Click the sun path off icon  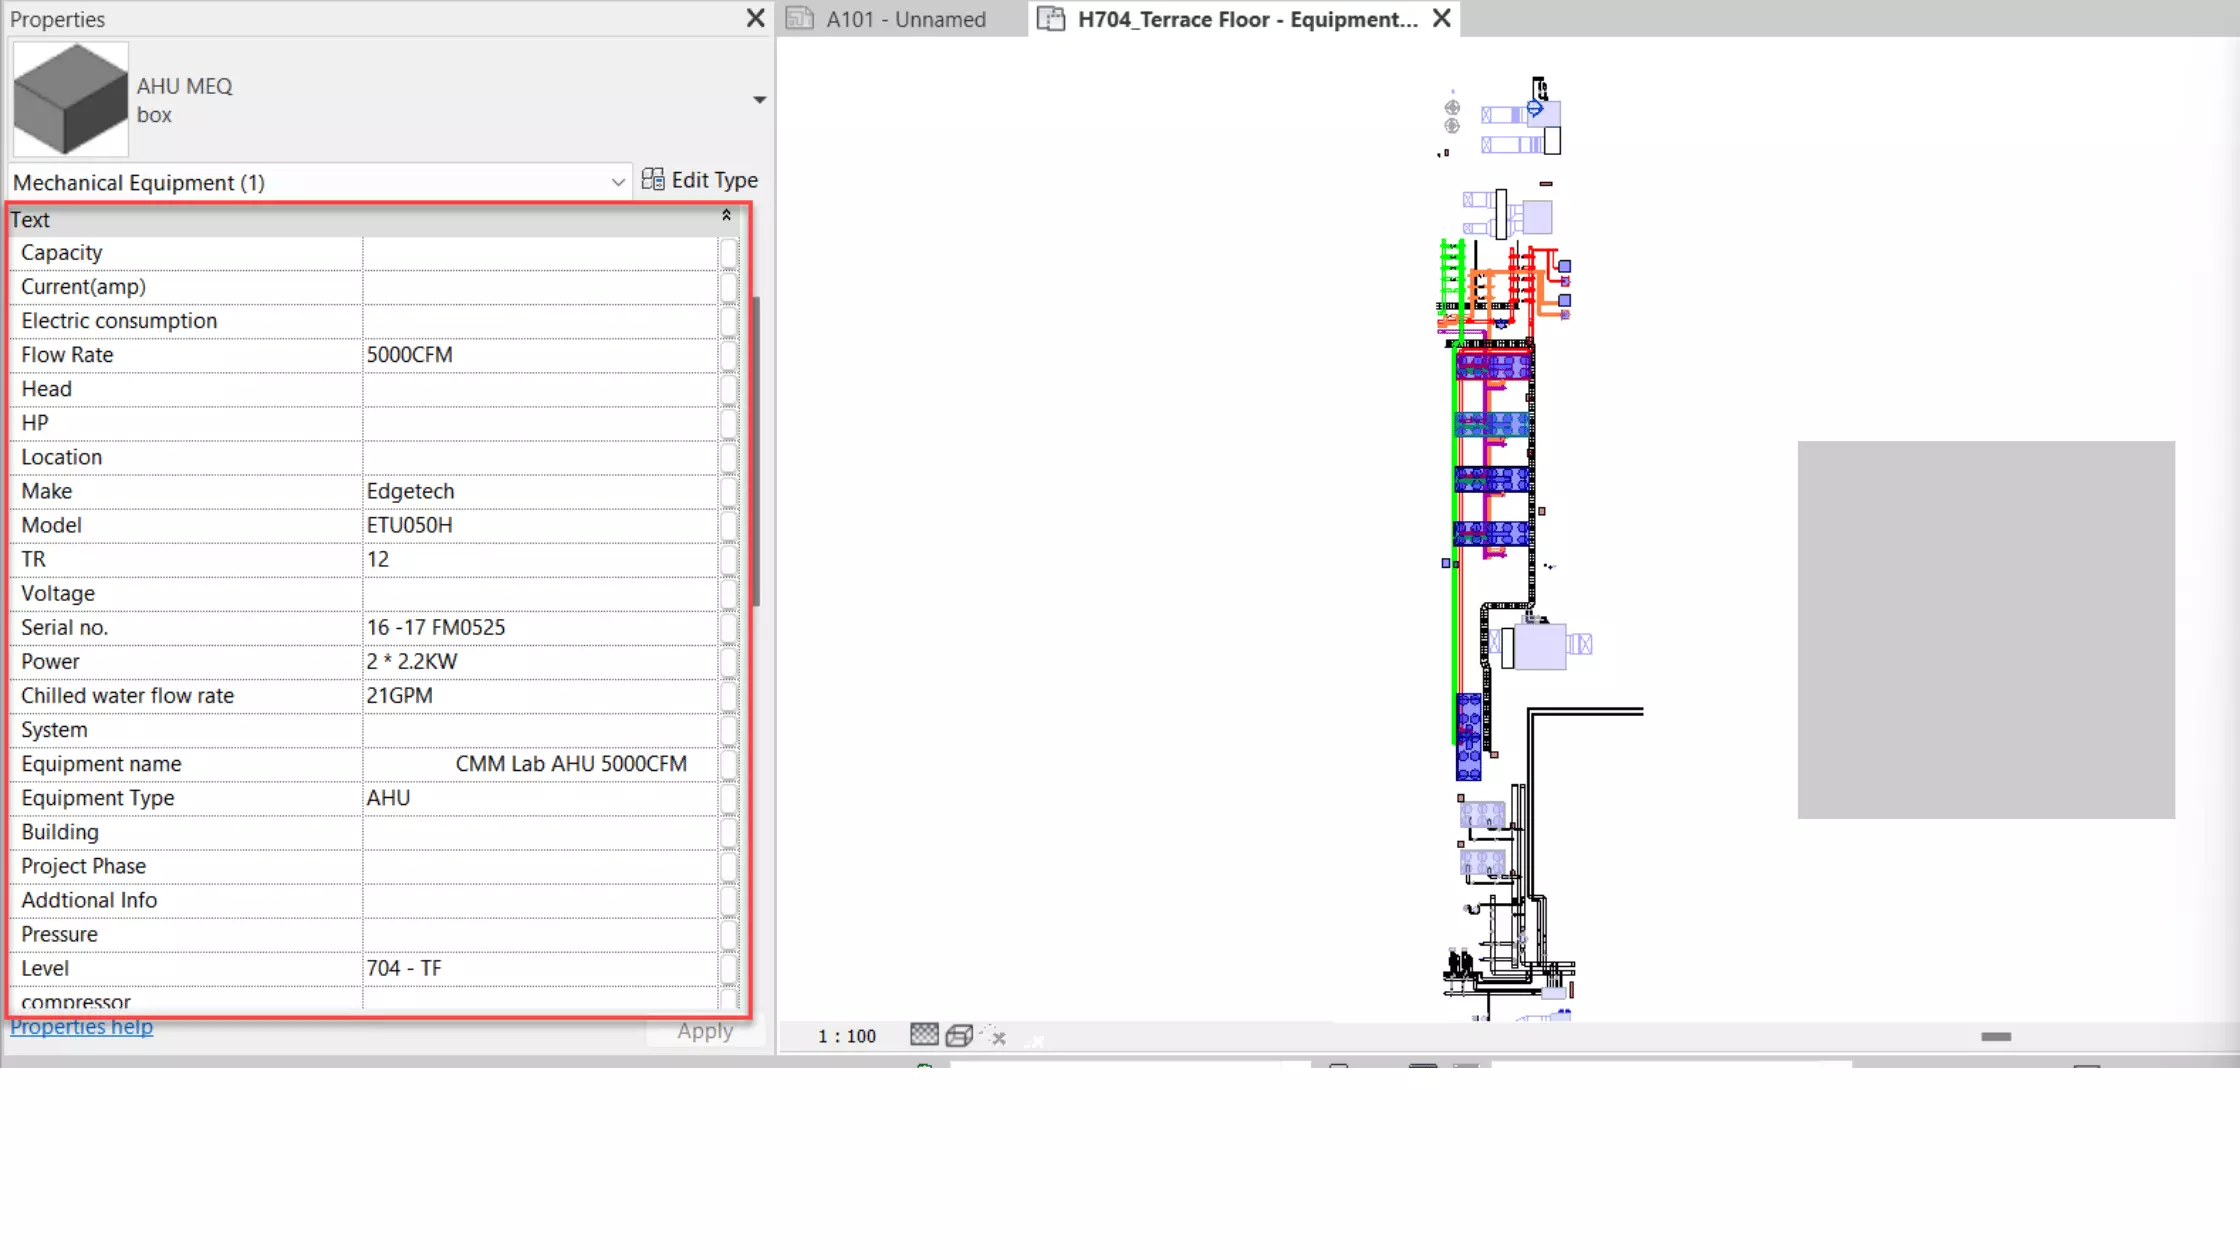995,1036
